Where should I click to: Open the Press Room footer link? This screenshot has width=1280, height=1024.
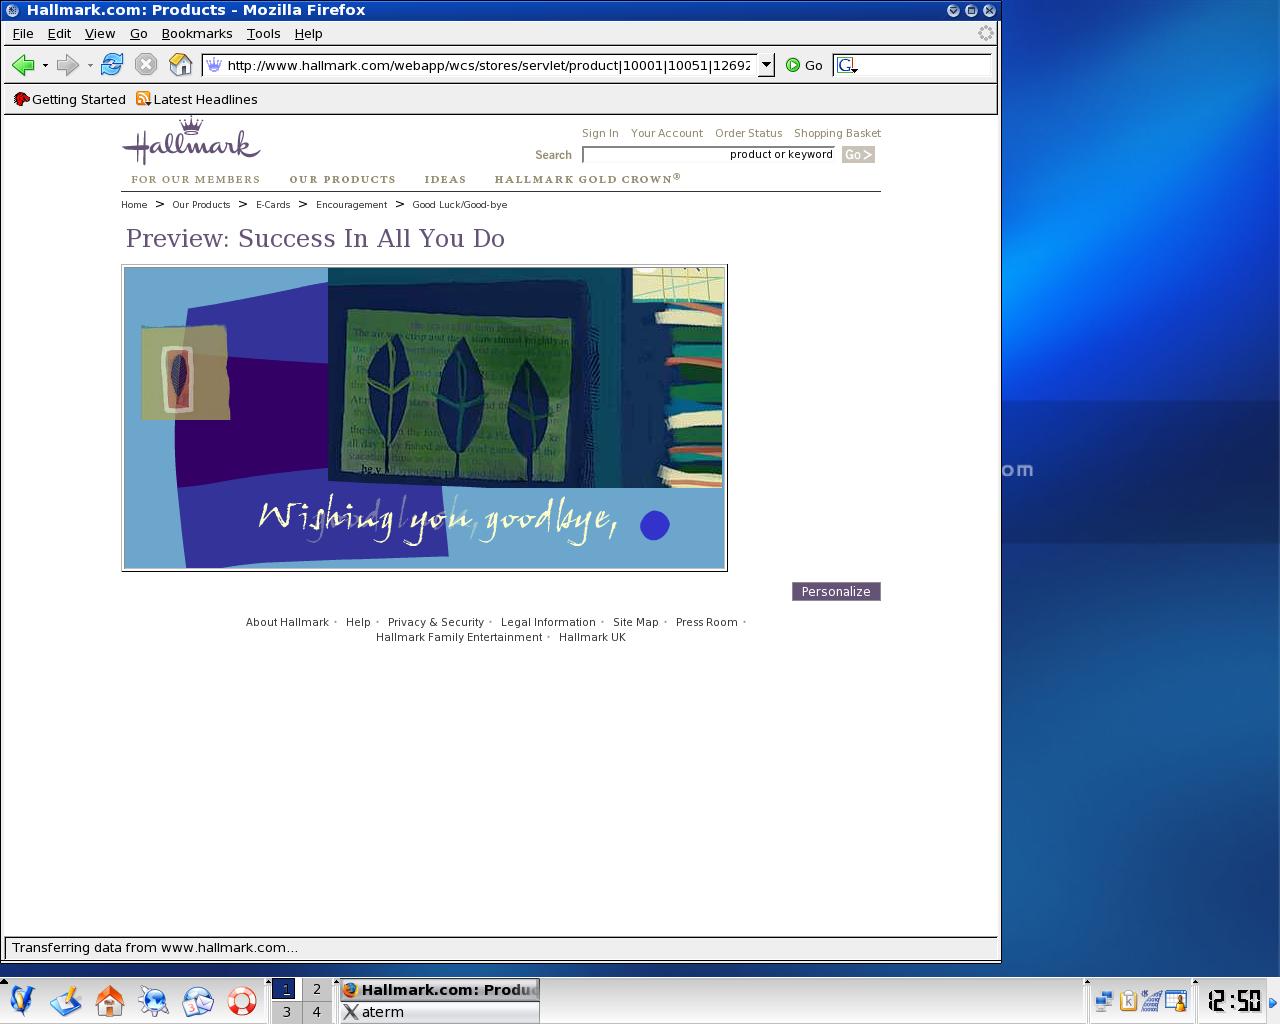point(707,622)
